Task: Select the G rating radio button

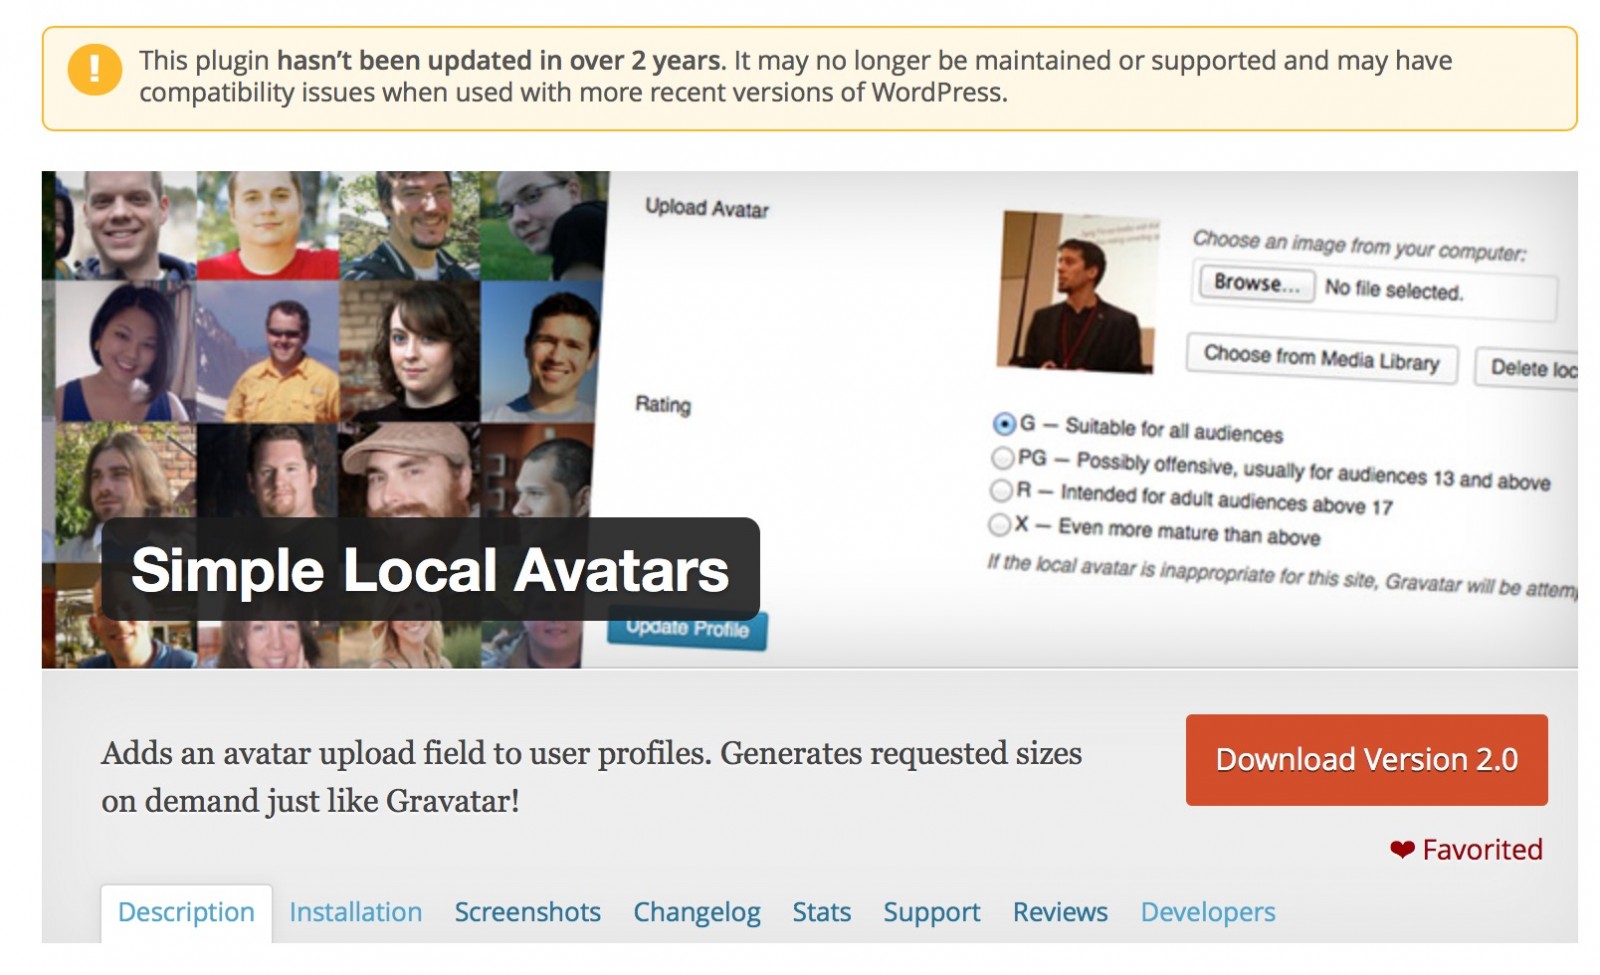Action: click(x=1003, y=424)
